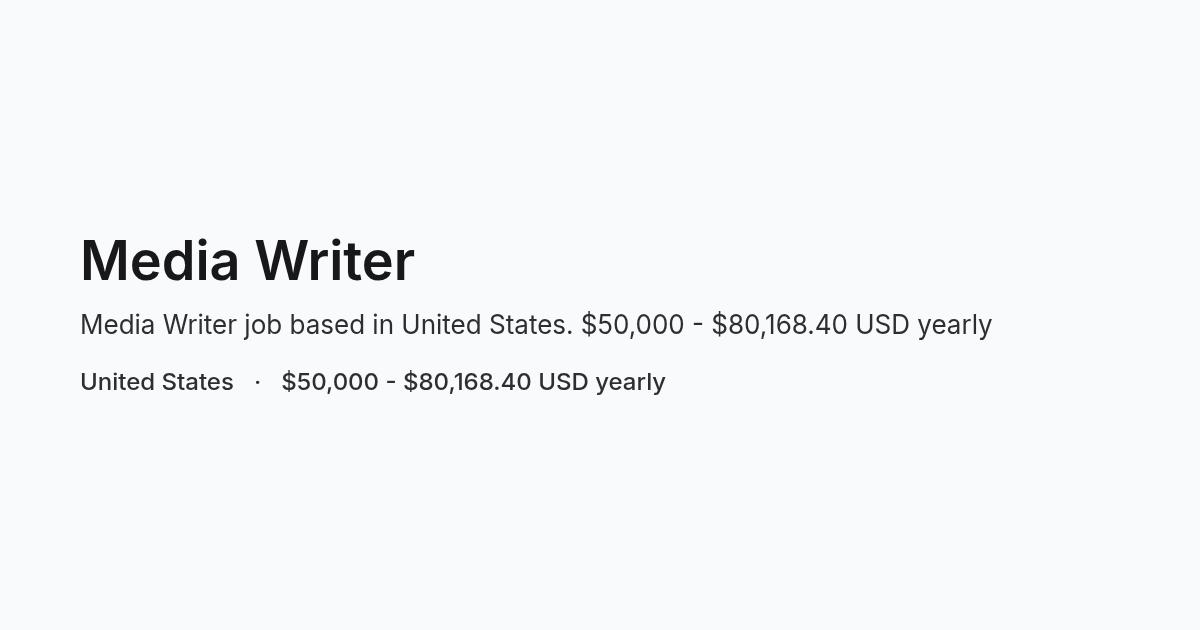Click $80,168.40 in the bold bottom row
This screenshot has height=630, width=1200.
467,382
